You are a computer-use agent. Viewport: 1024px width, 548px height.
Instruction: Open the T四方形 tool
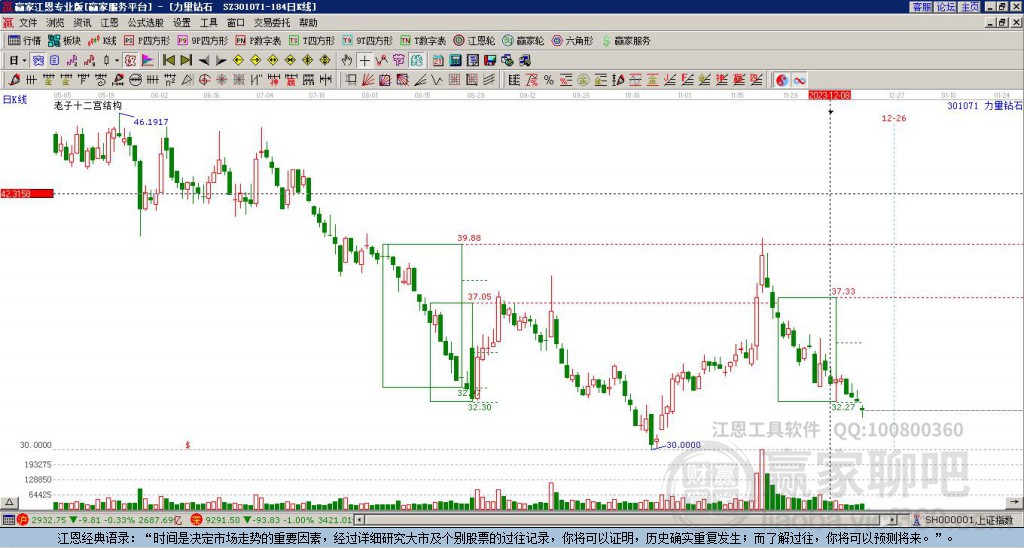pos(312,40)
